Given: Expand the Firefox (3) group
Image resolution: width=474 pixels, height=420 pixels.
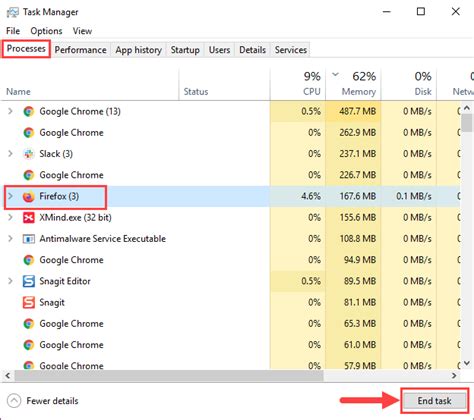Looking at the screenshot, I should (x=10, y=196).
